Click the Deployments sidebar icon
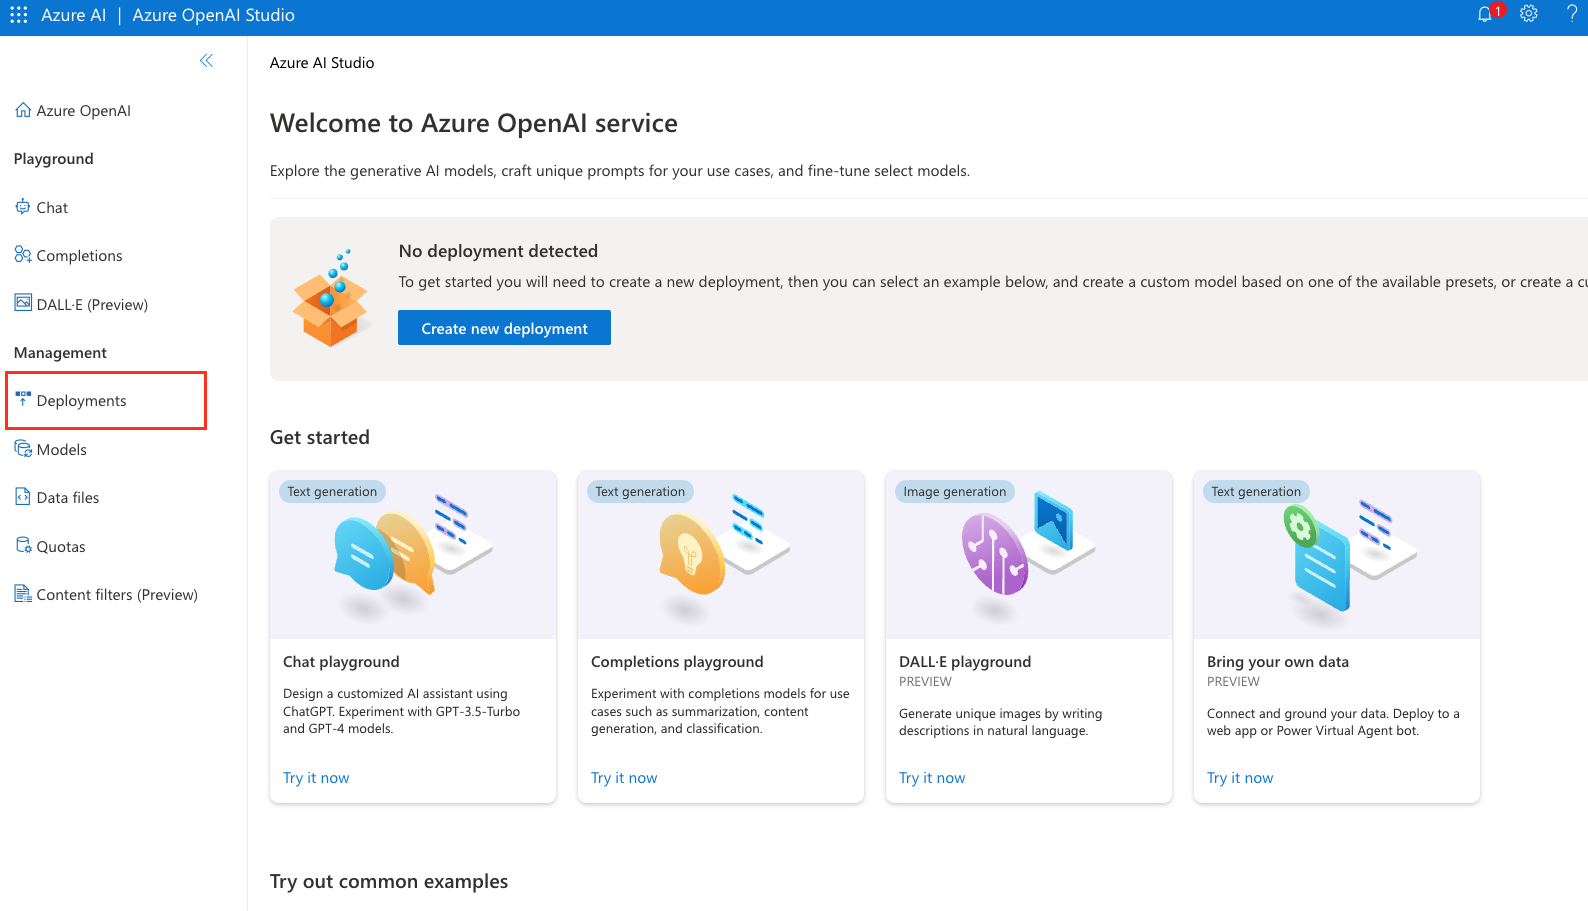 click(x=23, y=400)
